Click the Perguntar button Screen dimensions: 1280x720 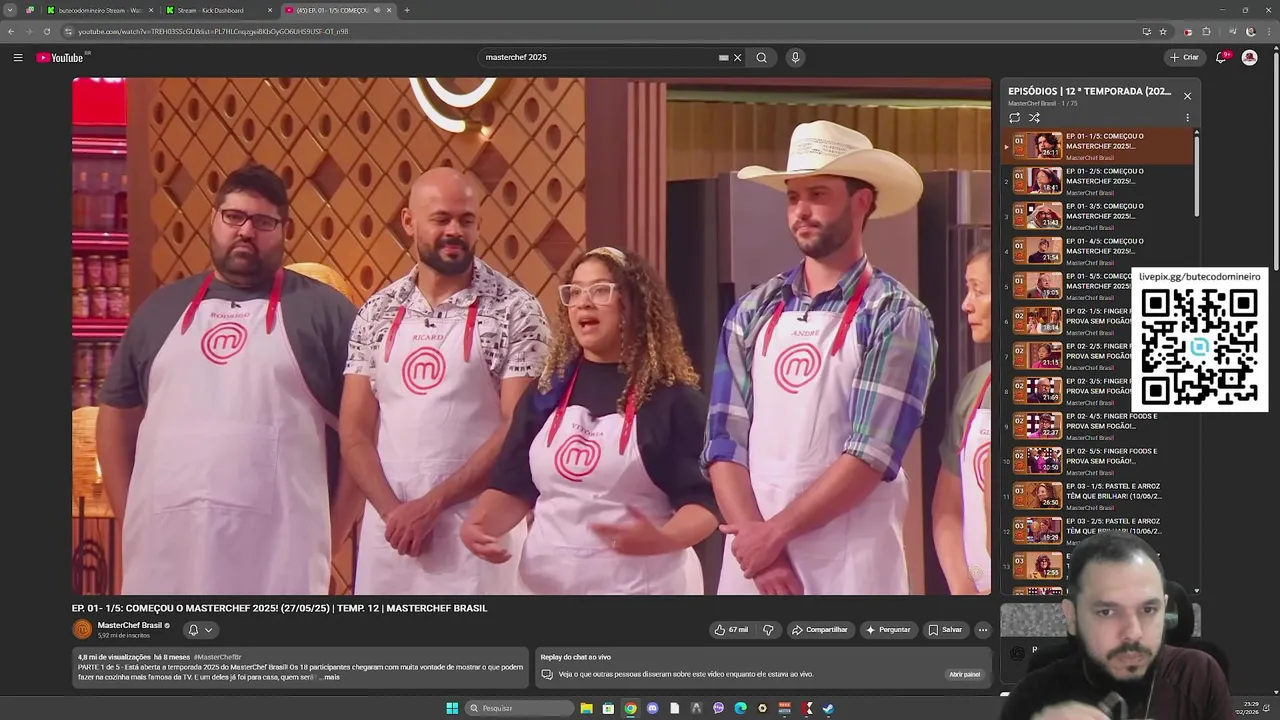click(x=888, y=630)
